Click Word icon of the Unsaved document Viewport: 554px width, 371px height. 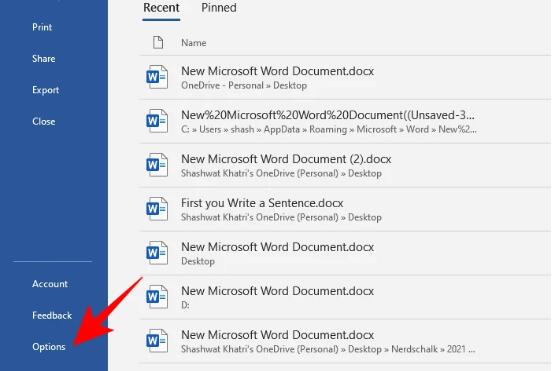[157, 121]
